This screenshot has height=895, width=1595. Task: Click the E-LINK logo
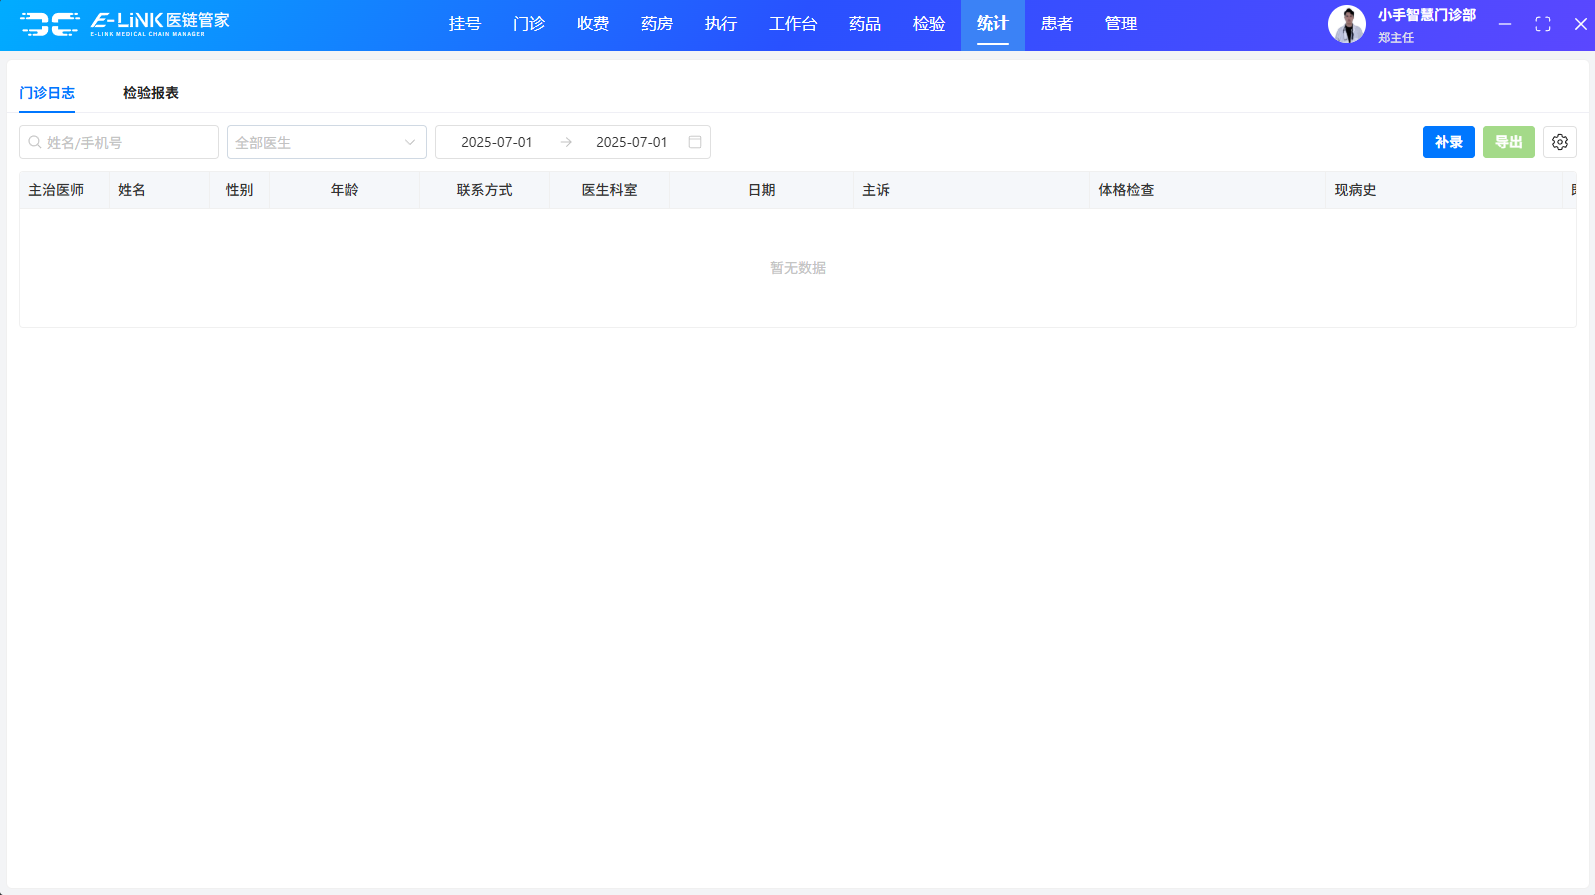point(125,24)
